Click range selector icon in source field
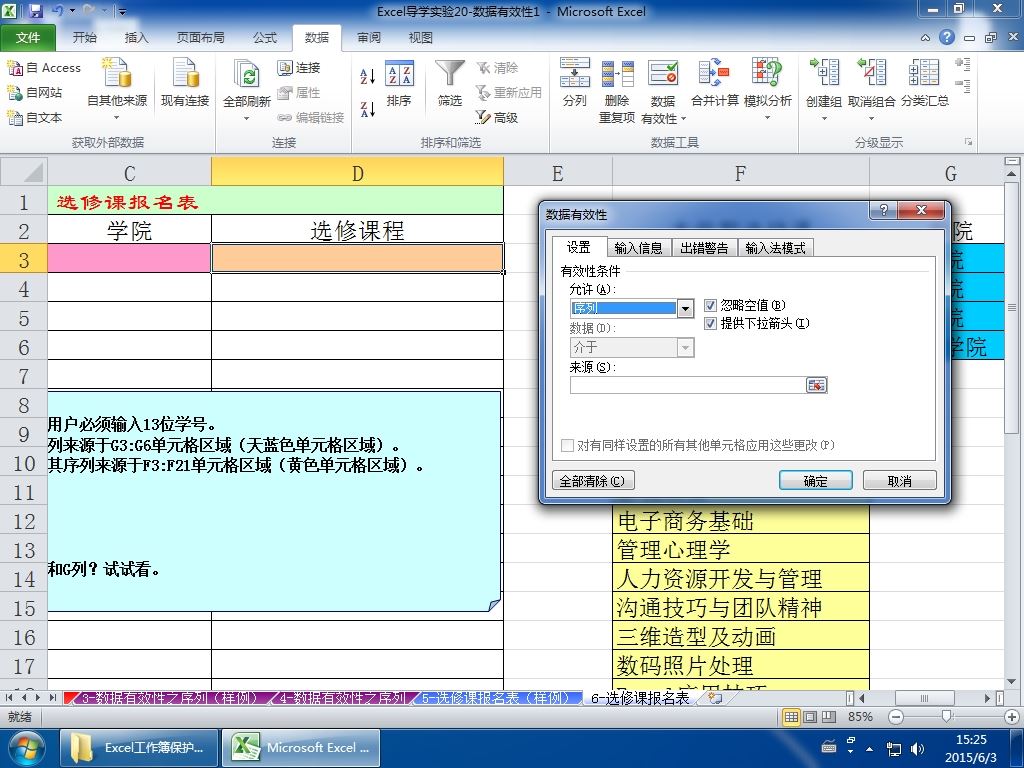 click(x=816, y=385)
